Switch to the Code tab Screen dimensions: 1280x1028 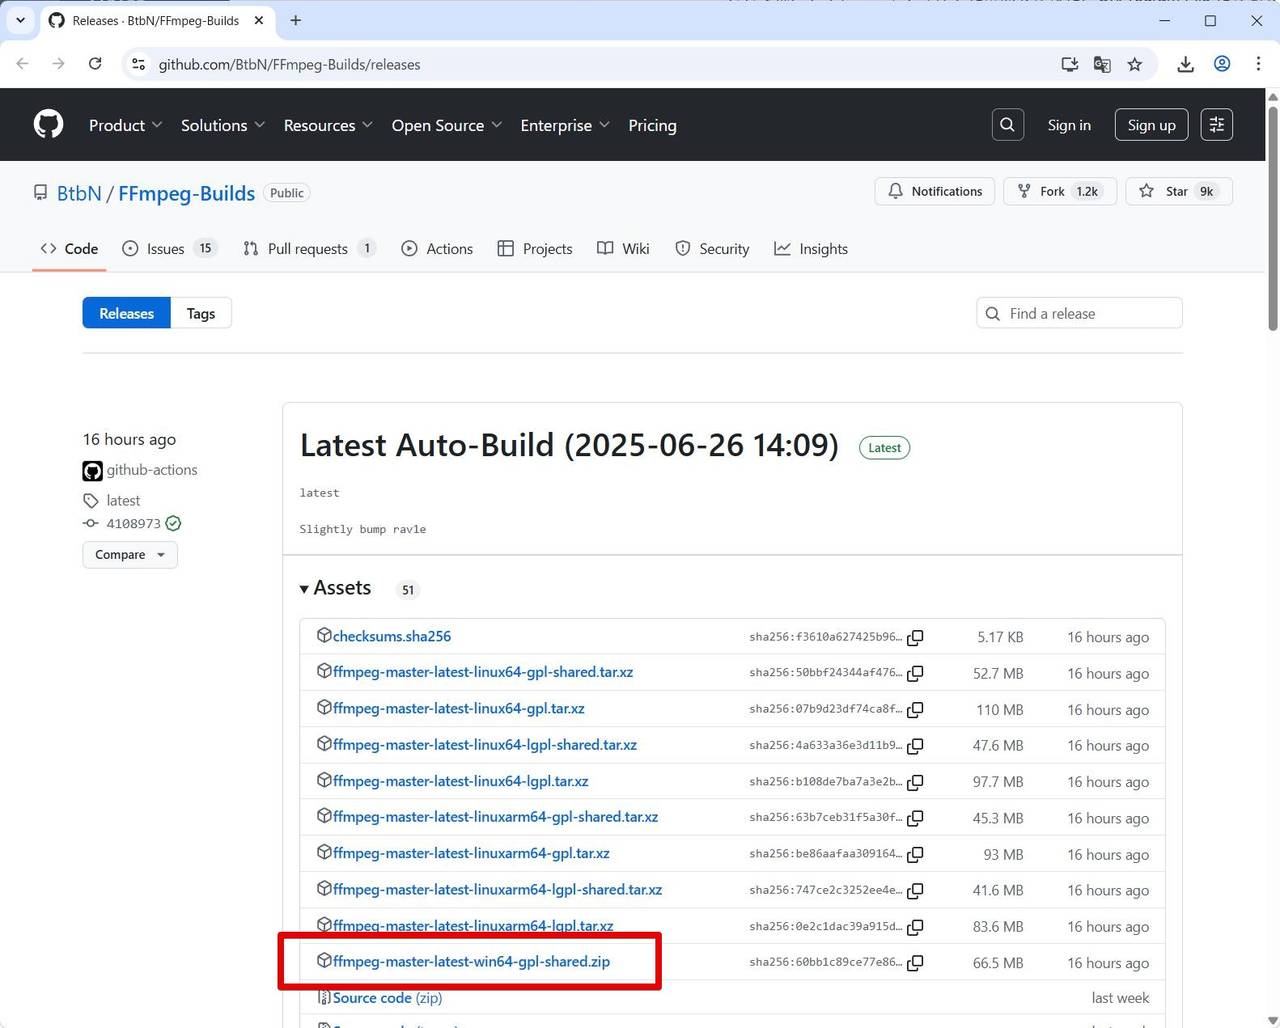click(x=69, y=249)
